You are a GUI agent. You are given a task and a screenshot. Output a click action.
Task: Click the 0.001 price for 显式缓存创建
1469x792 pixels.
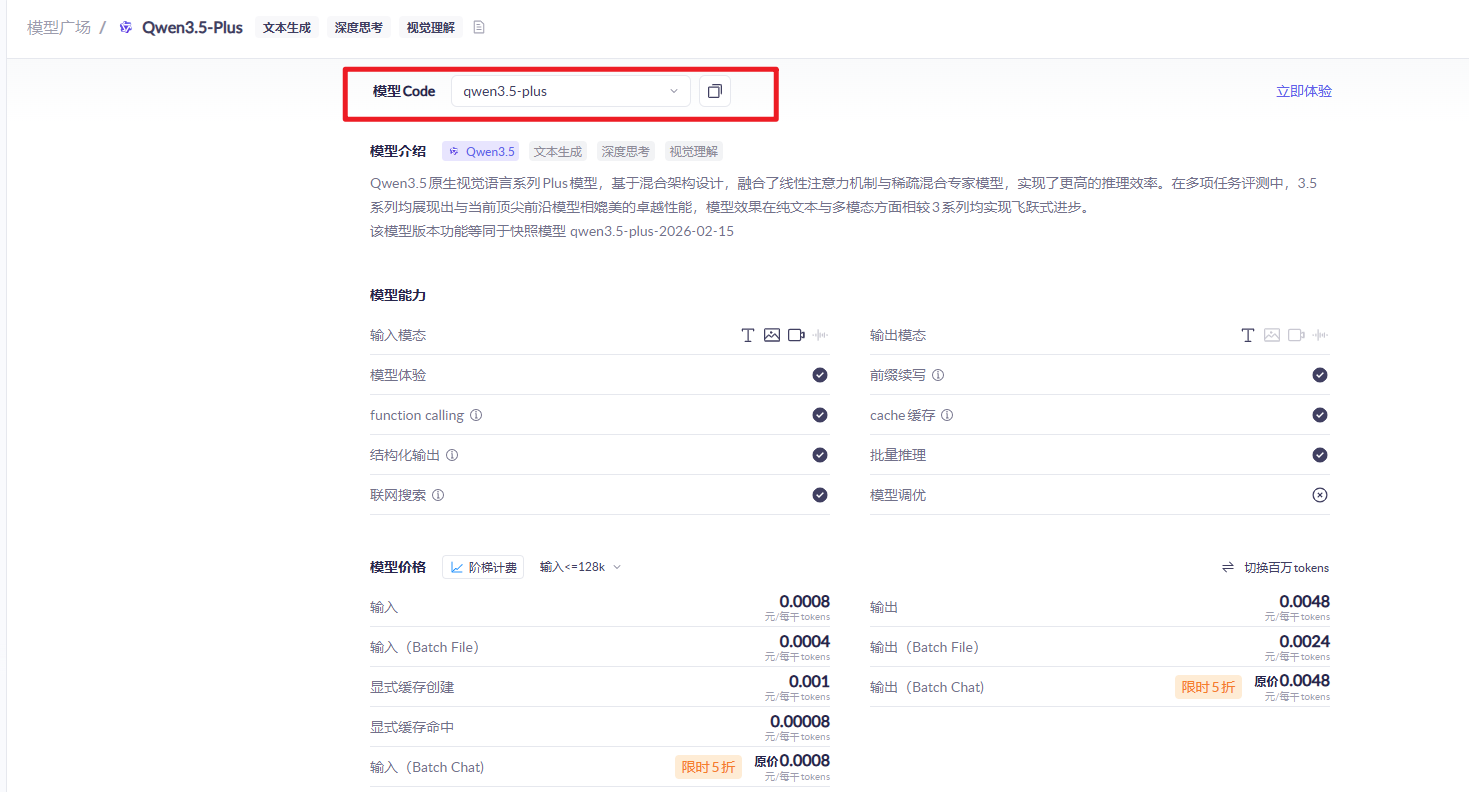pos(809,681)
